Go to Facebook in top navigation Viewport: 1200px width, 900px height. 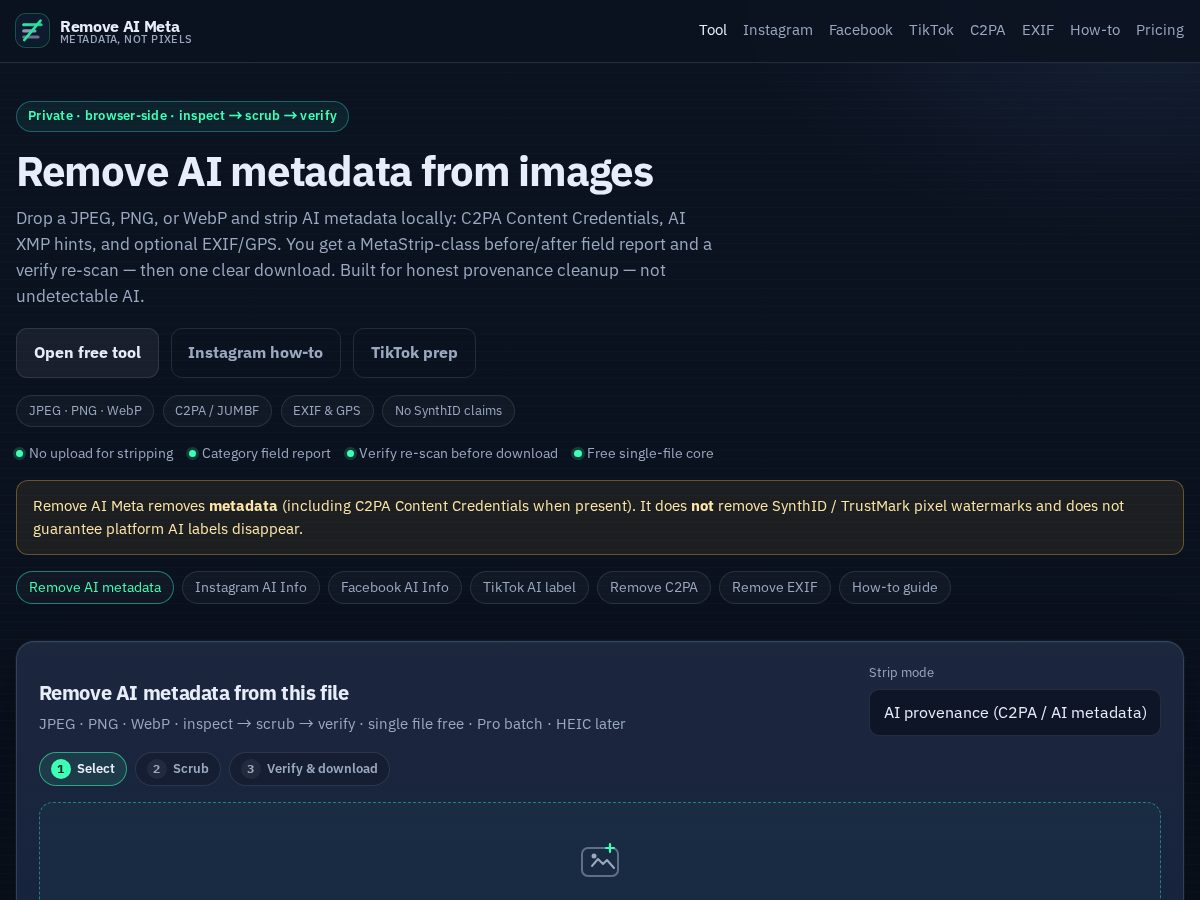[x=861, y=30]
